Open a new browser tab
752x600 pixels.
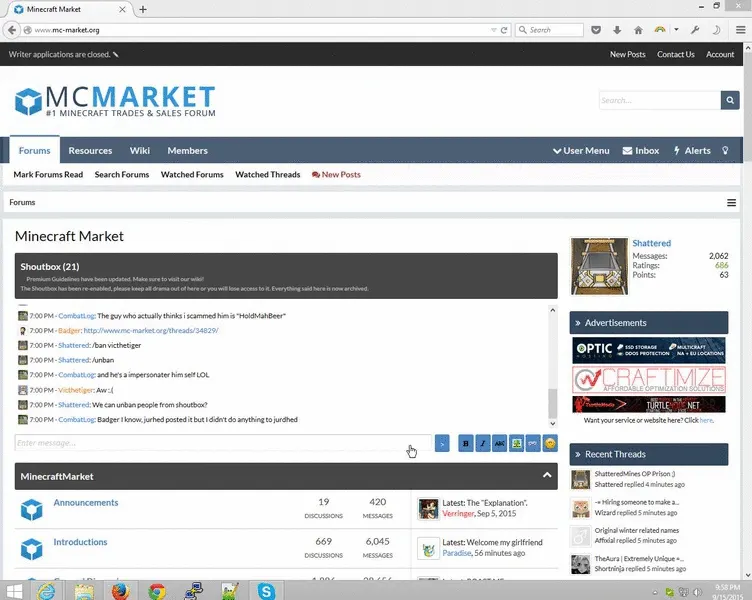click(x=143, y=9)
